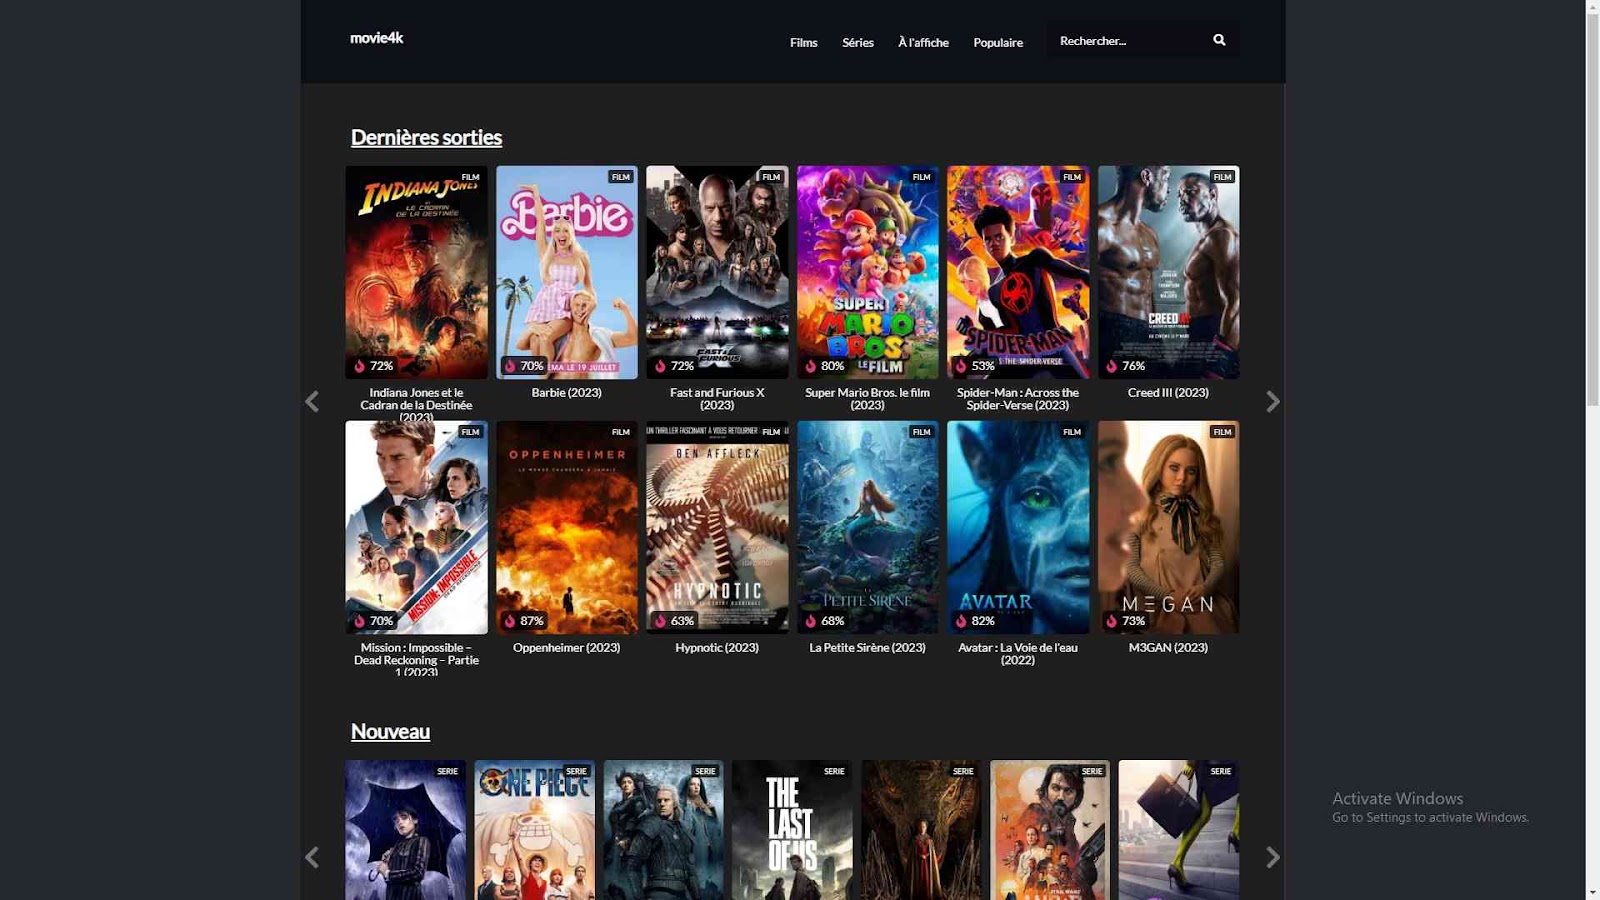The width and height of the screenshot is (1600, 900).
Task: Advance the Nouveau carousel with right arrow
Action: tap(1272, 857)
